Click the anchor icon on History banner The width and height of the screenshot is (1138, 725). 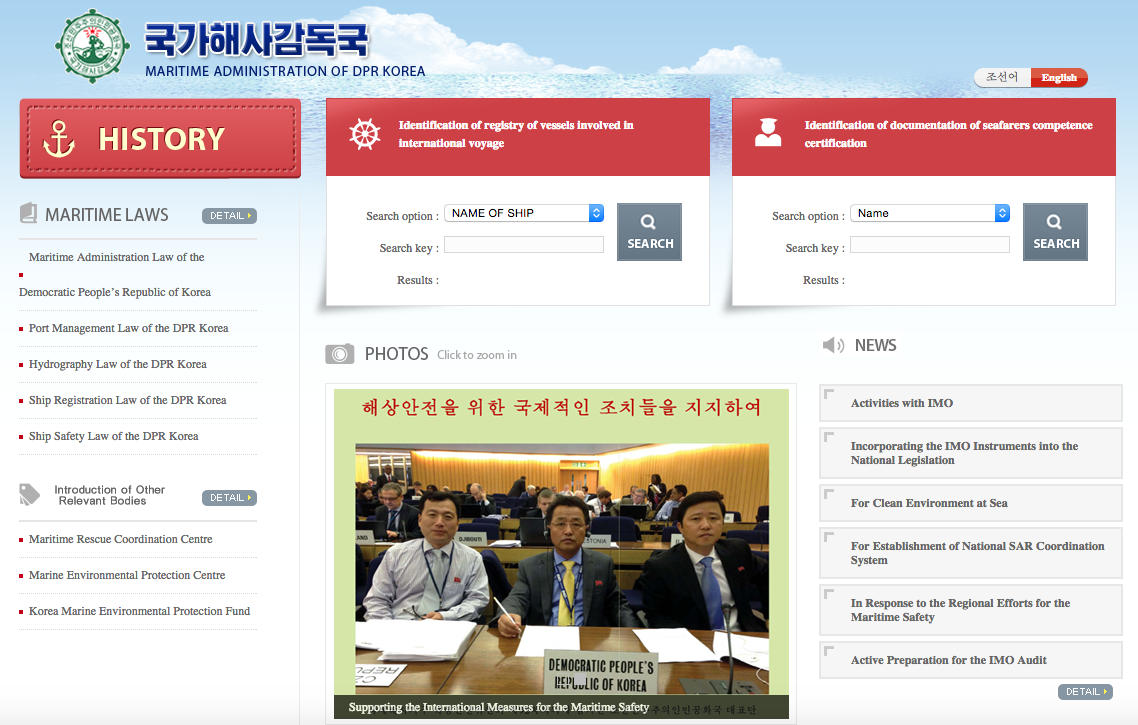click(60, 138)
